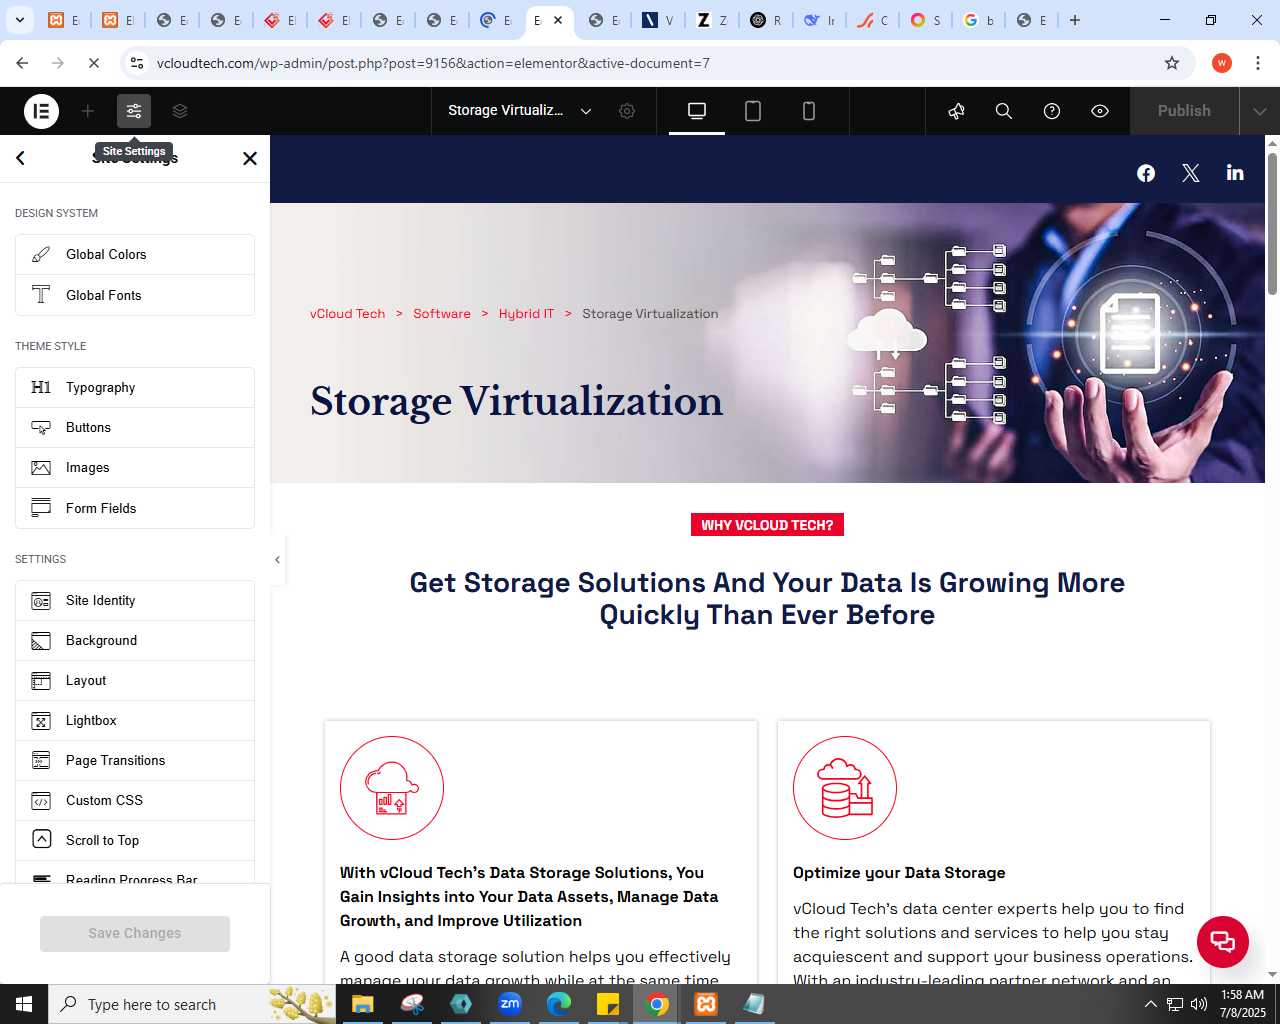
Task: Show hidden system tray icons
Action: [x=1150, y=1004]
